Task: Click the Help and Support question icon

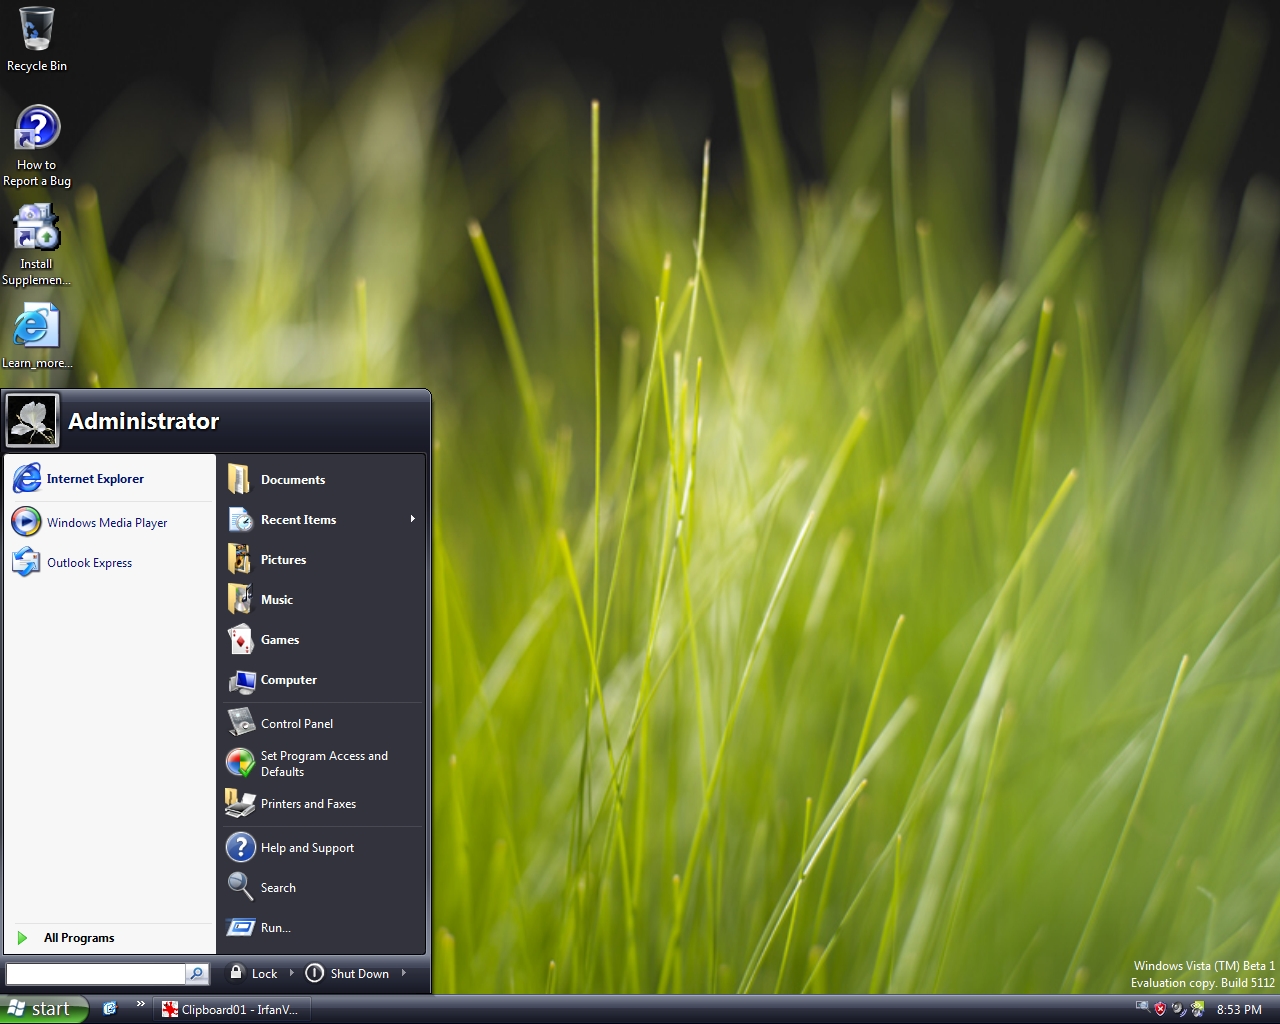Action: click(x=240, y=847)
